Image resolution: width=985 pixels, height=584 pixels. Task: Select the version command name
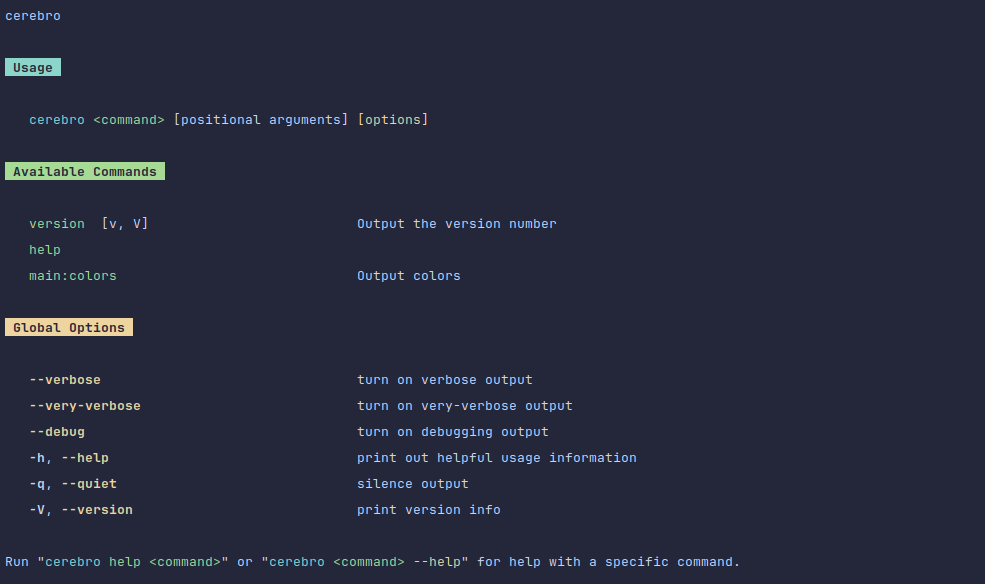[57, 224]
